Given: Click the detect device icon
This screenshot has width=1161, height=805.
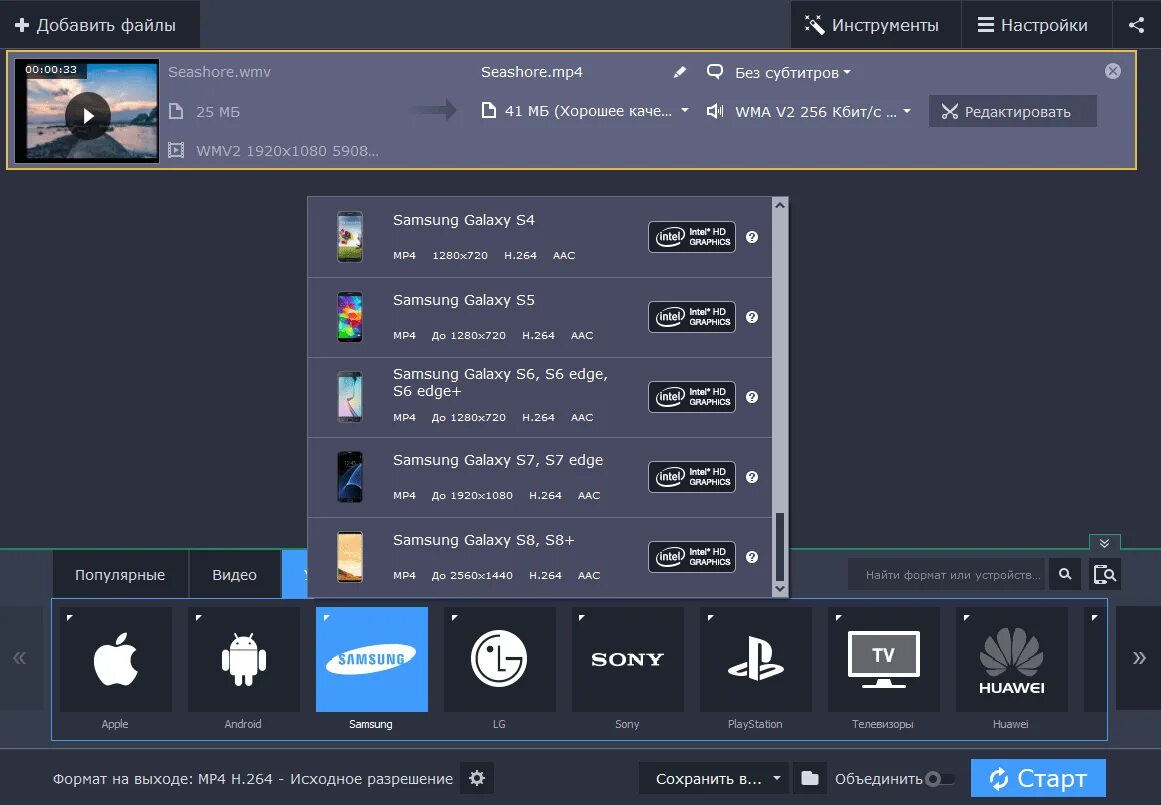Looking at the screenshot, I should pyautogui.click(x=1105, y=575).
